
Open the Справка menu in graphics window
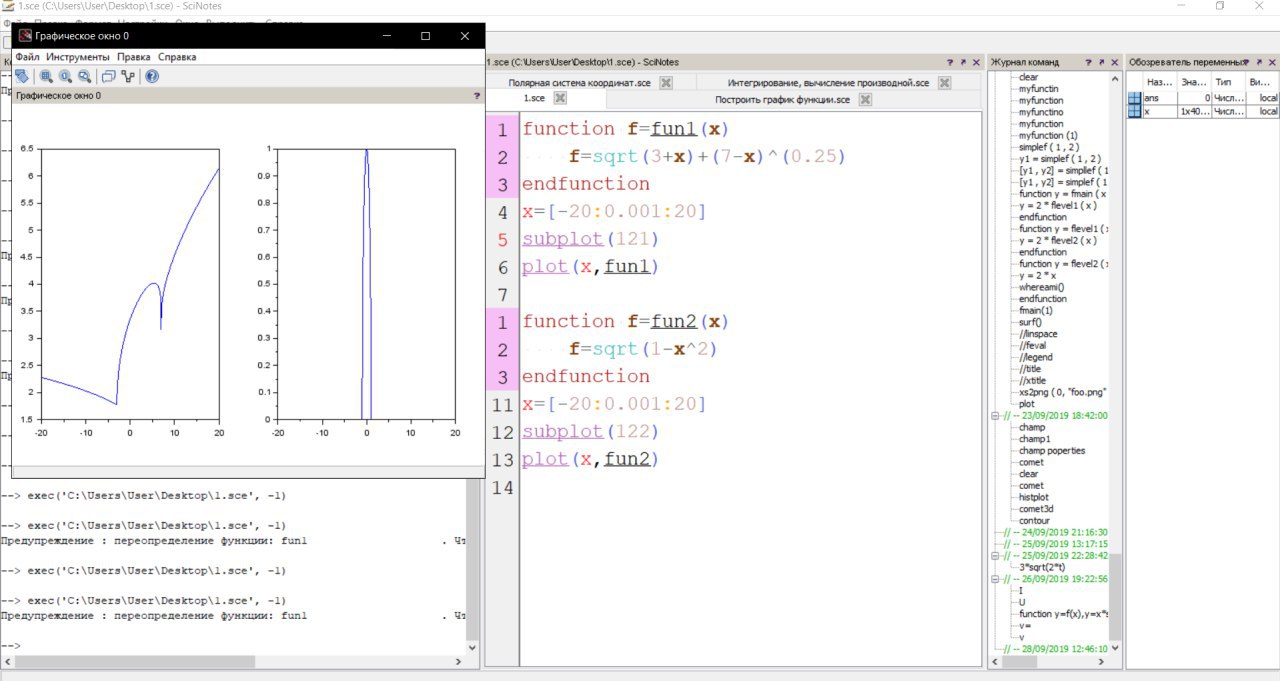(177, 57)
